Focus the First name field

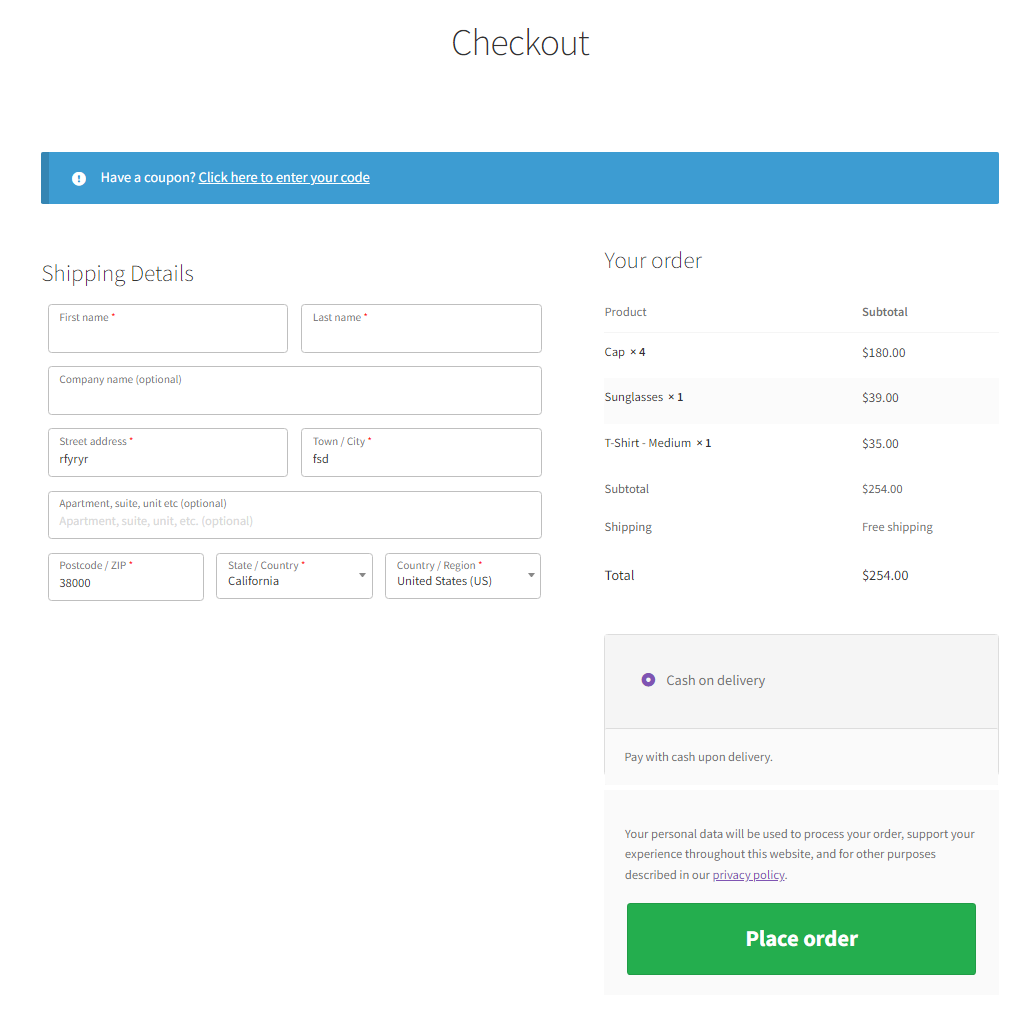coord(168,328)
